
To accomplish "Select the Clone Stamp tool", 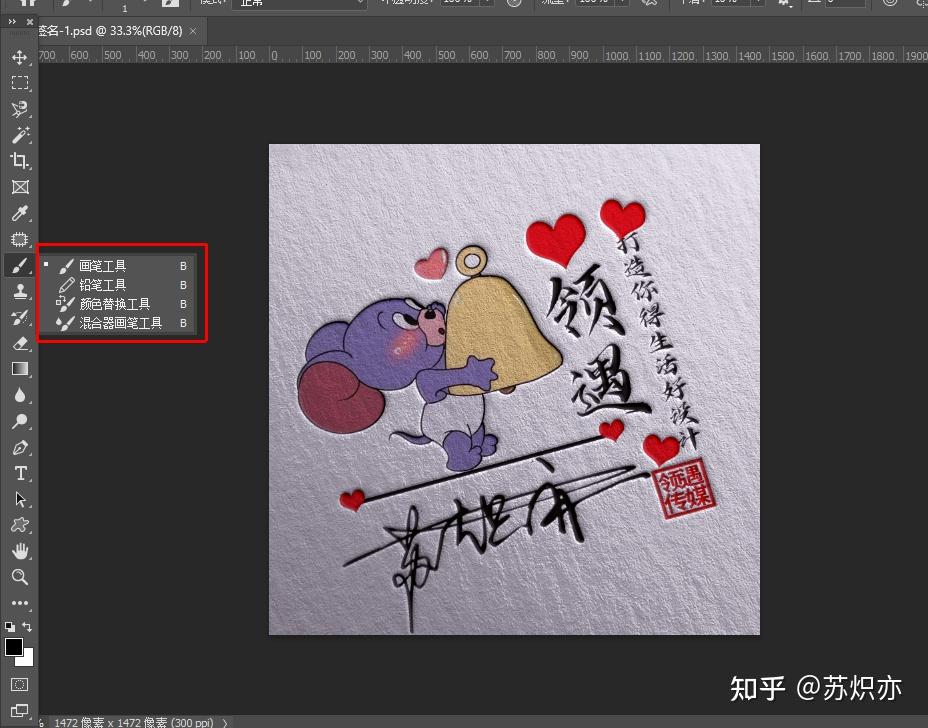I will click(20, 291).
